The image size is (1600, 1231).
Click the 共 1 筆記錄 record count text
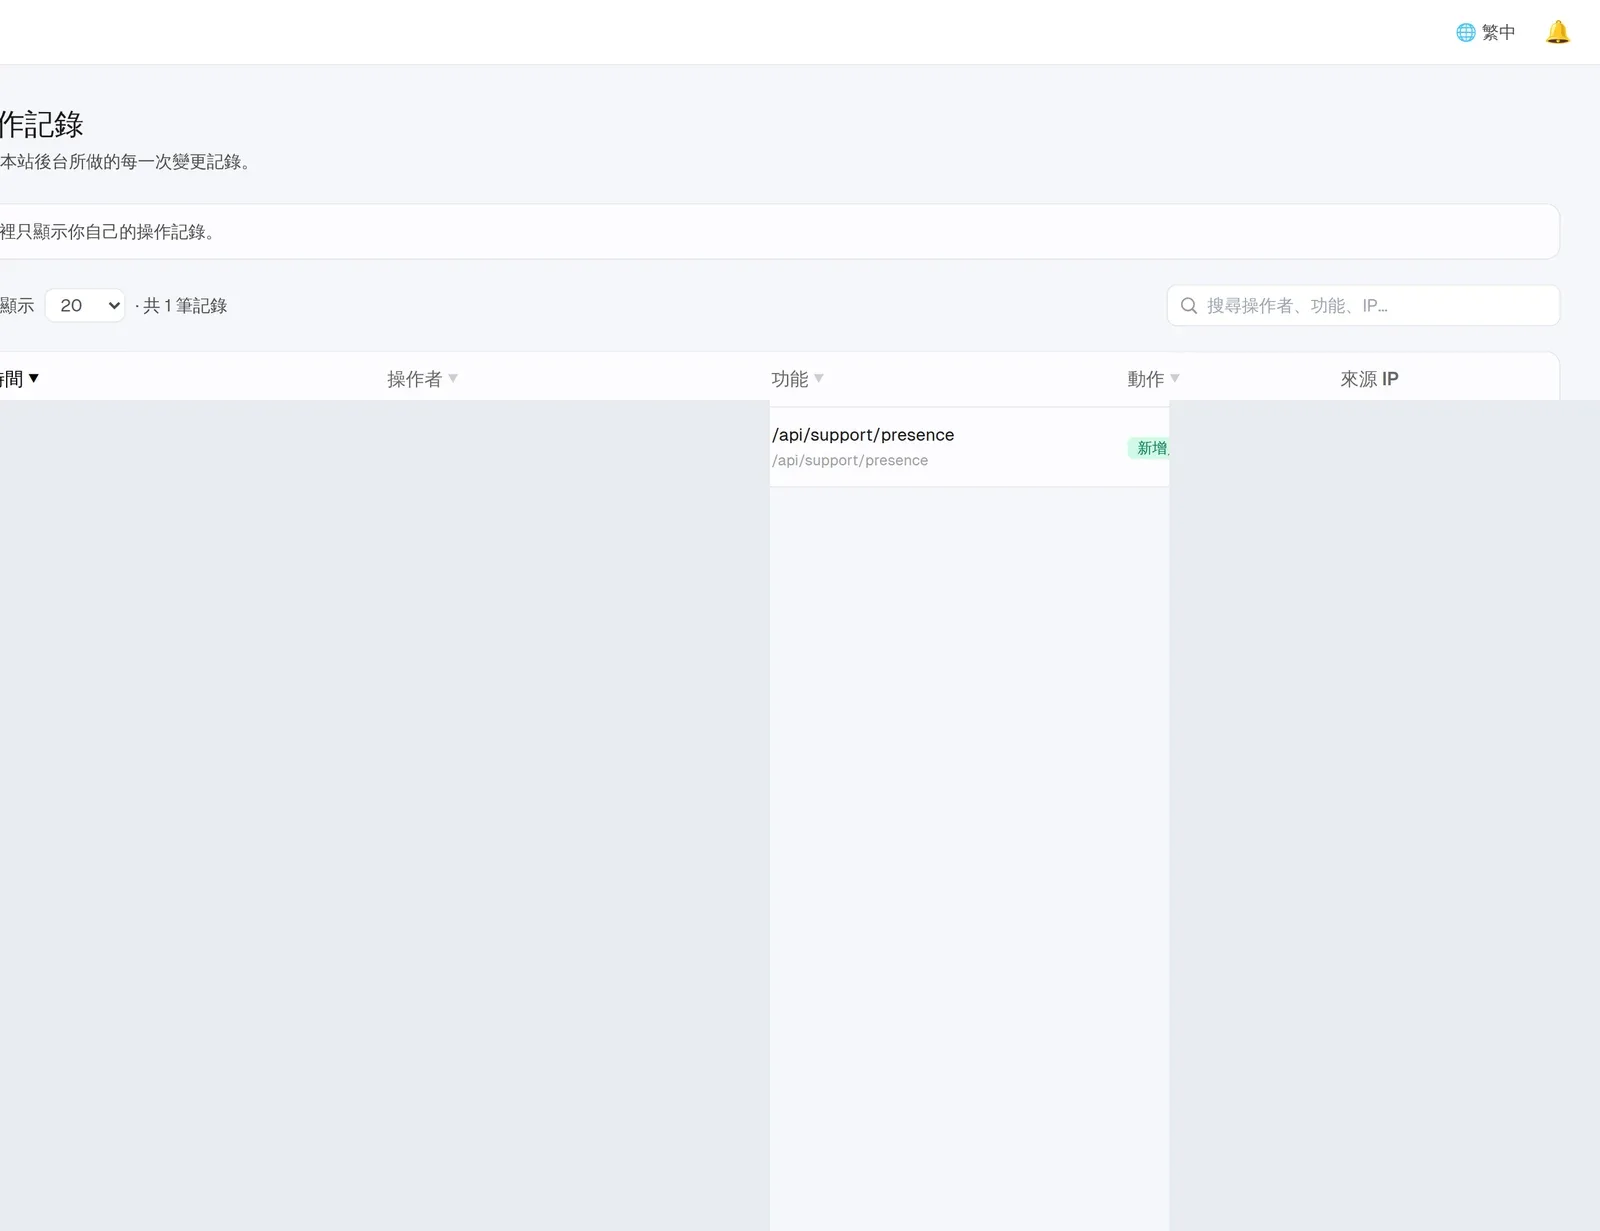(x=185, y=305)
